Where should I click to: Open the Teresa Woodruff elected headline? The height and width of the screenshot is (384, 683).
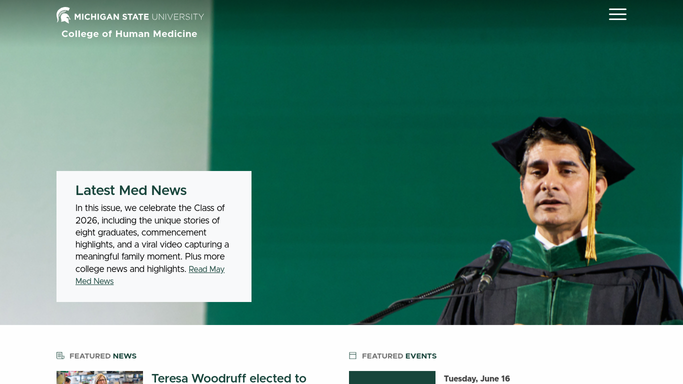coord(229,378)
